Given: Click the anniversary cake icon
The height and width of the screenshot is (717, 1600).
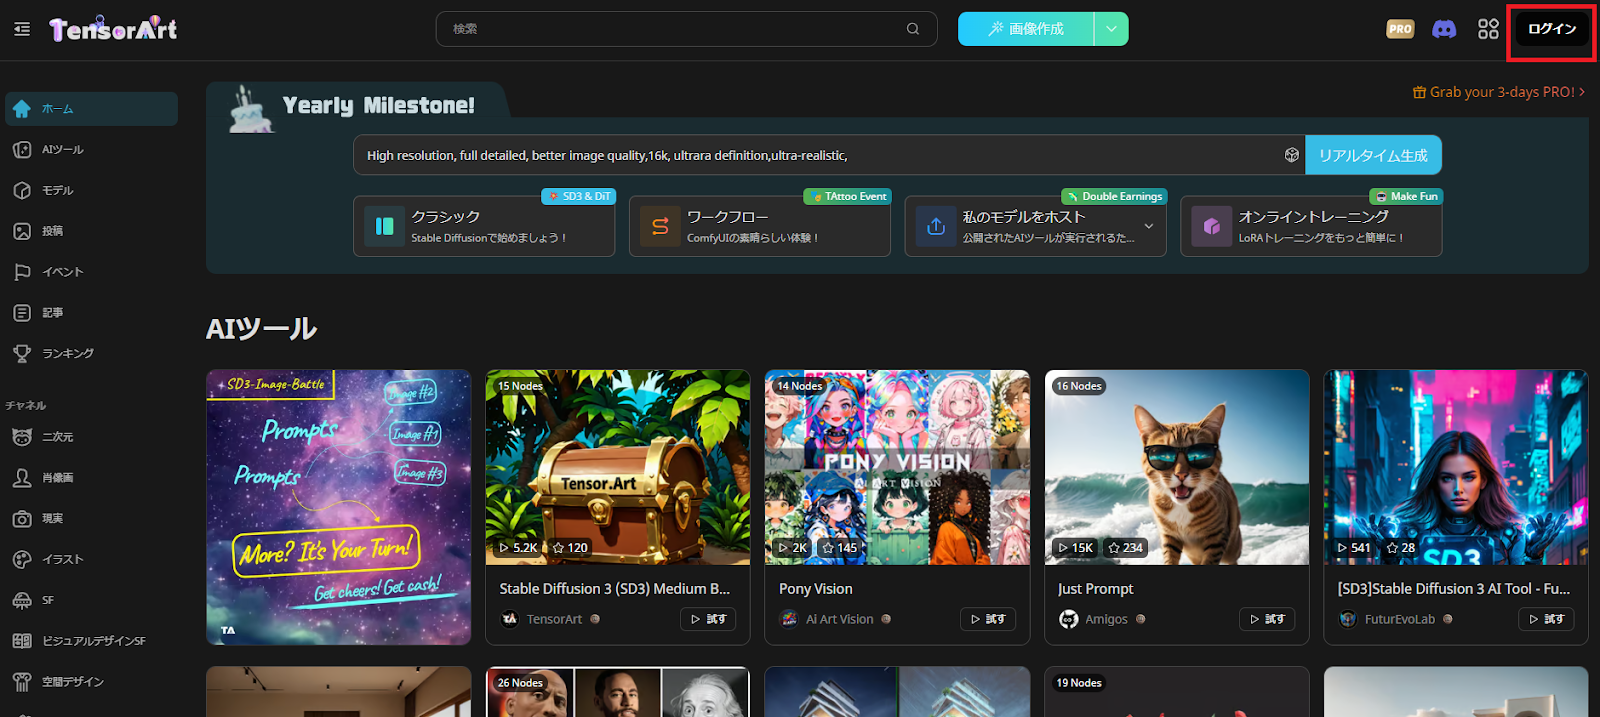Looking at the screenshot, I should [249, 110].
